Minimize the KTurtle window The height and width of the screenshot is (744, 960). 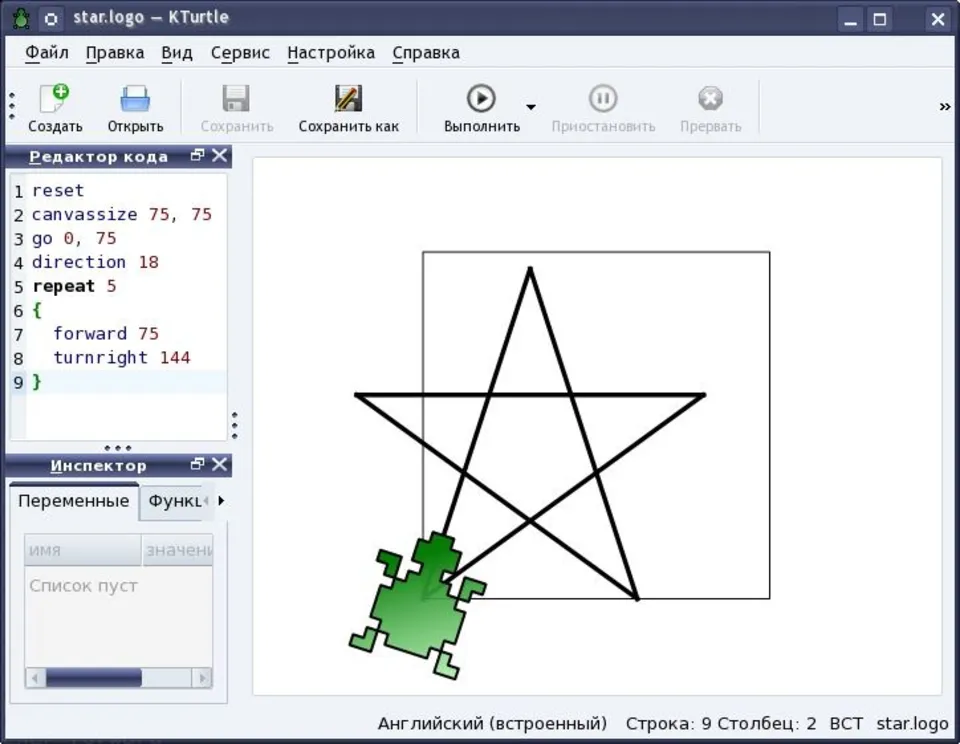(850, 19)
